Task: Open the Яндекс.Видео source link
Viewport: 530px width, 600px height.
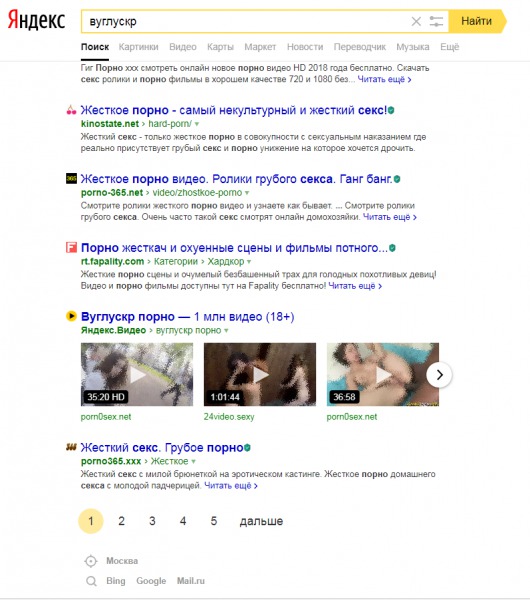Action: pyautogui.click(x=113, y=330)
